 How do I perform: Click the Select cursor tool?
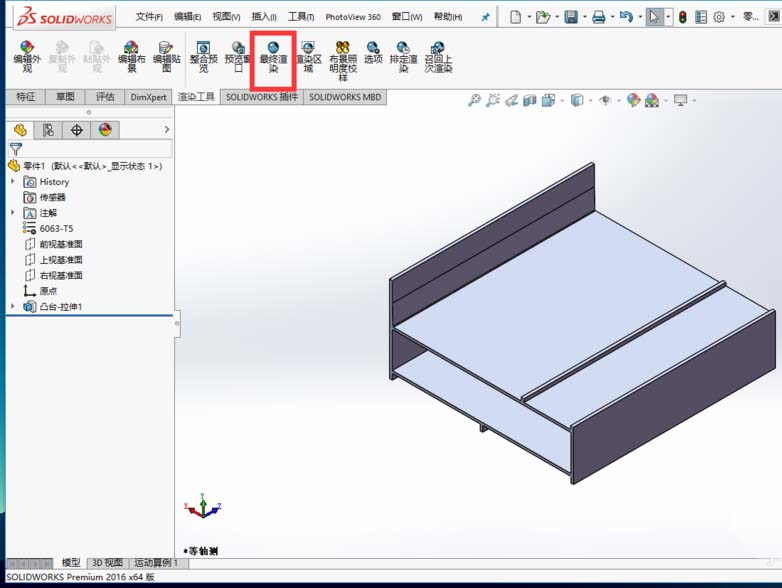point(654,17)
